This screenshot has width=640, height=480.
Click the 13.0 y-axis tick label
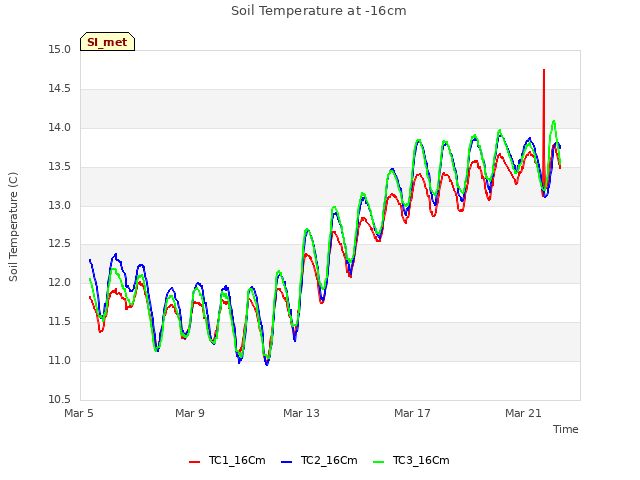click(x=60, y=205)
